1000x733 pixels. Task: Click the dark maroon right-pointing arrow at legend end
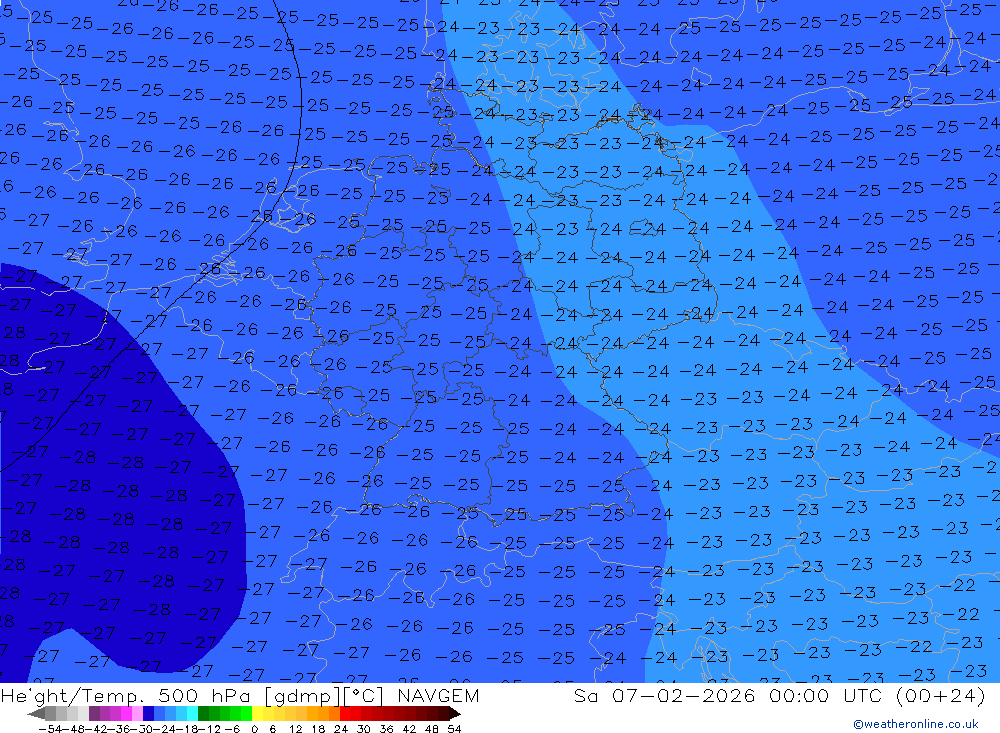coord(455,713)
